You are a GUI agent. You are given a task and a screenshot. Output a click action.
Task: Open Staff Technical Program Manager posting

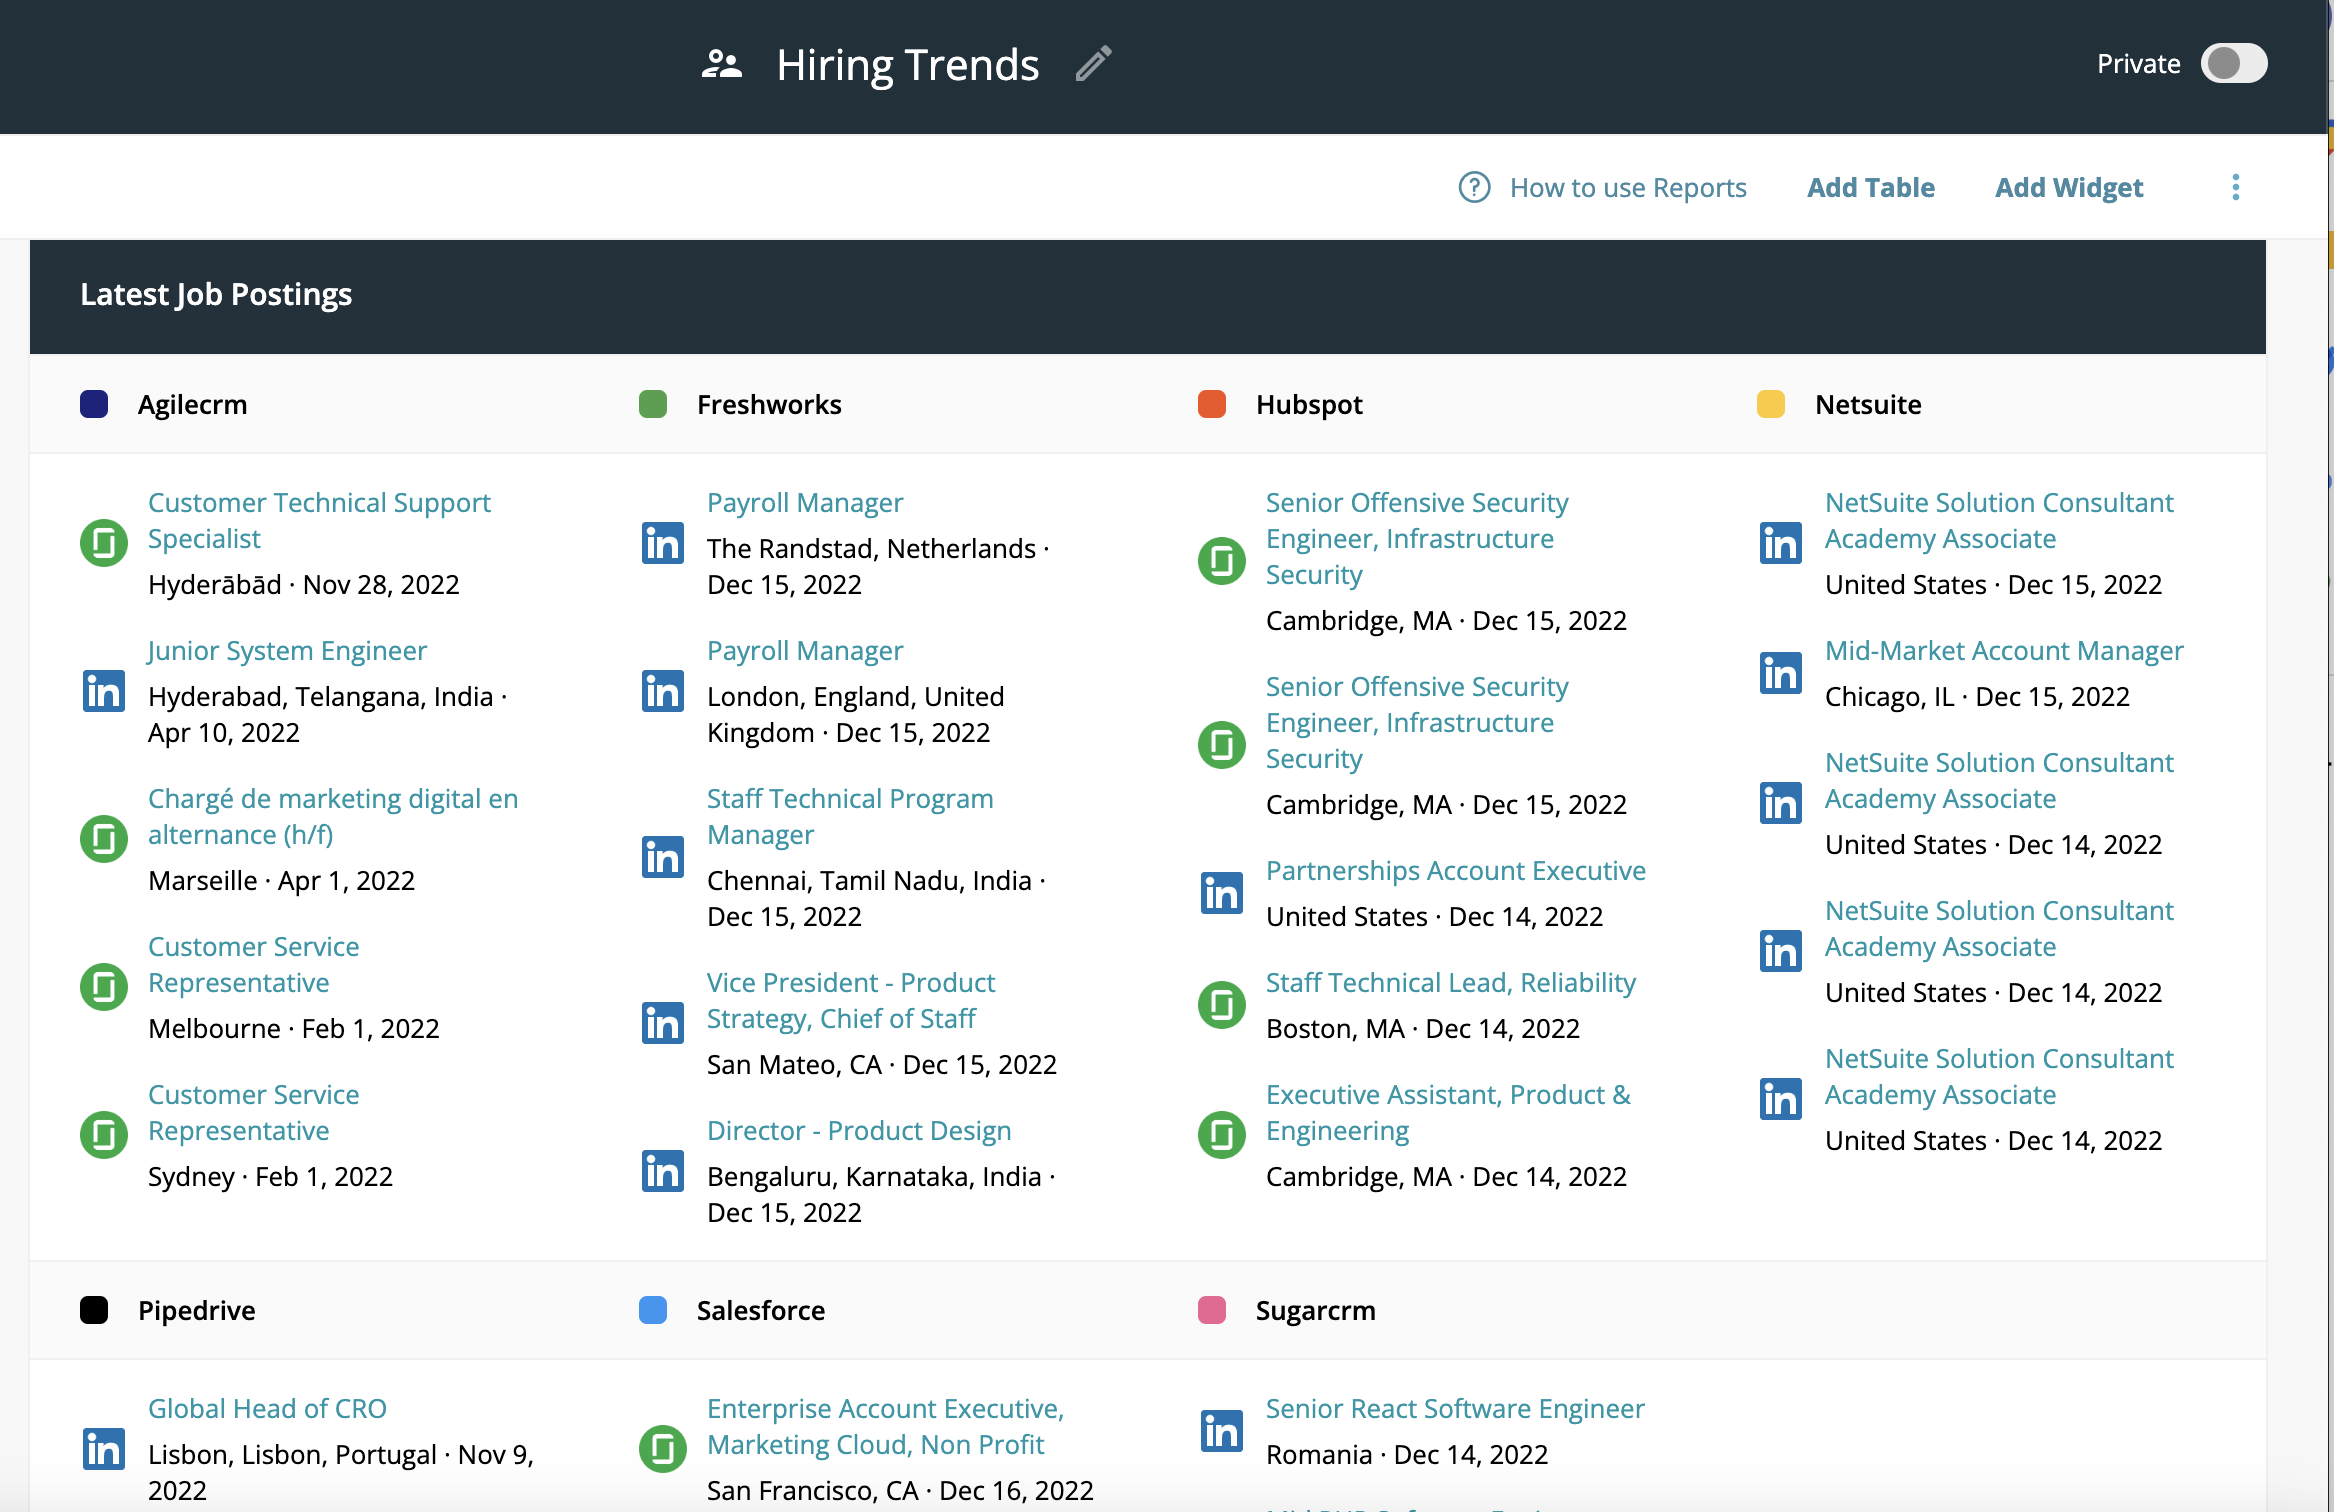pos(850,816)
